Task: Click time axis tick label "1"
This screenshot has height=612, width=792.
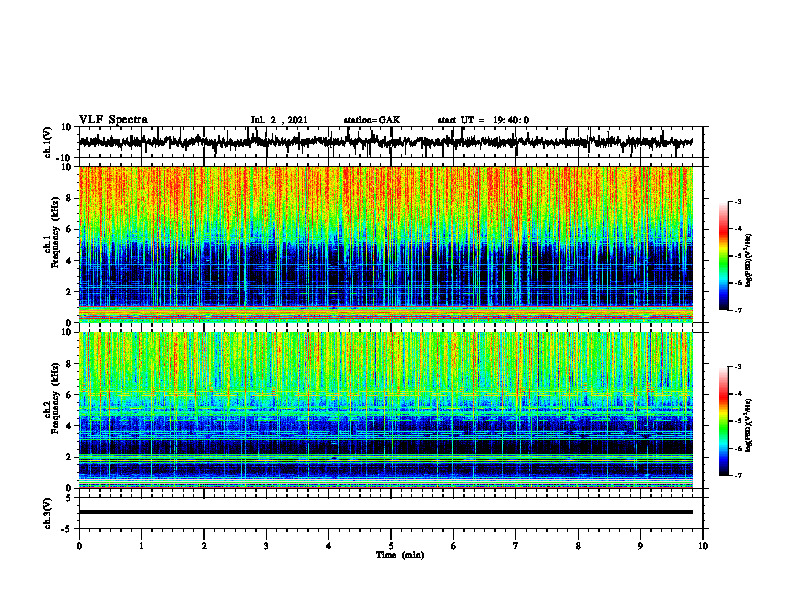Action: tap(141, 546)
